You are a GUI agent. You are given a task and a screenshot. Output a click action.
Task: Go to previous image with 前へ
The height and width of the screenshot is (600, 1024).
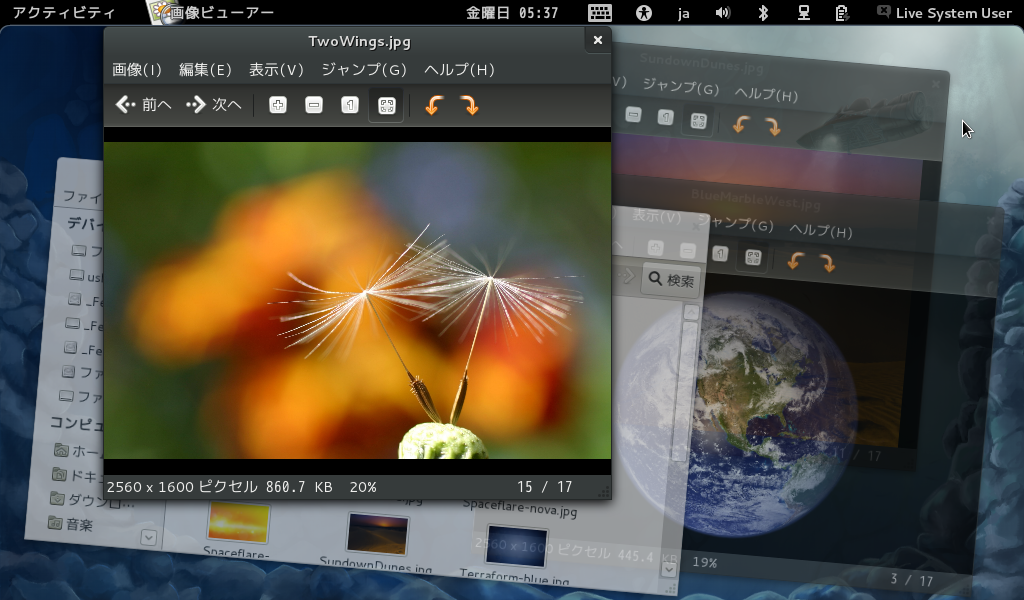click(x=143, y=104)
